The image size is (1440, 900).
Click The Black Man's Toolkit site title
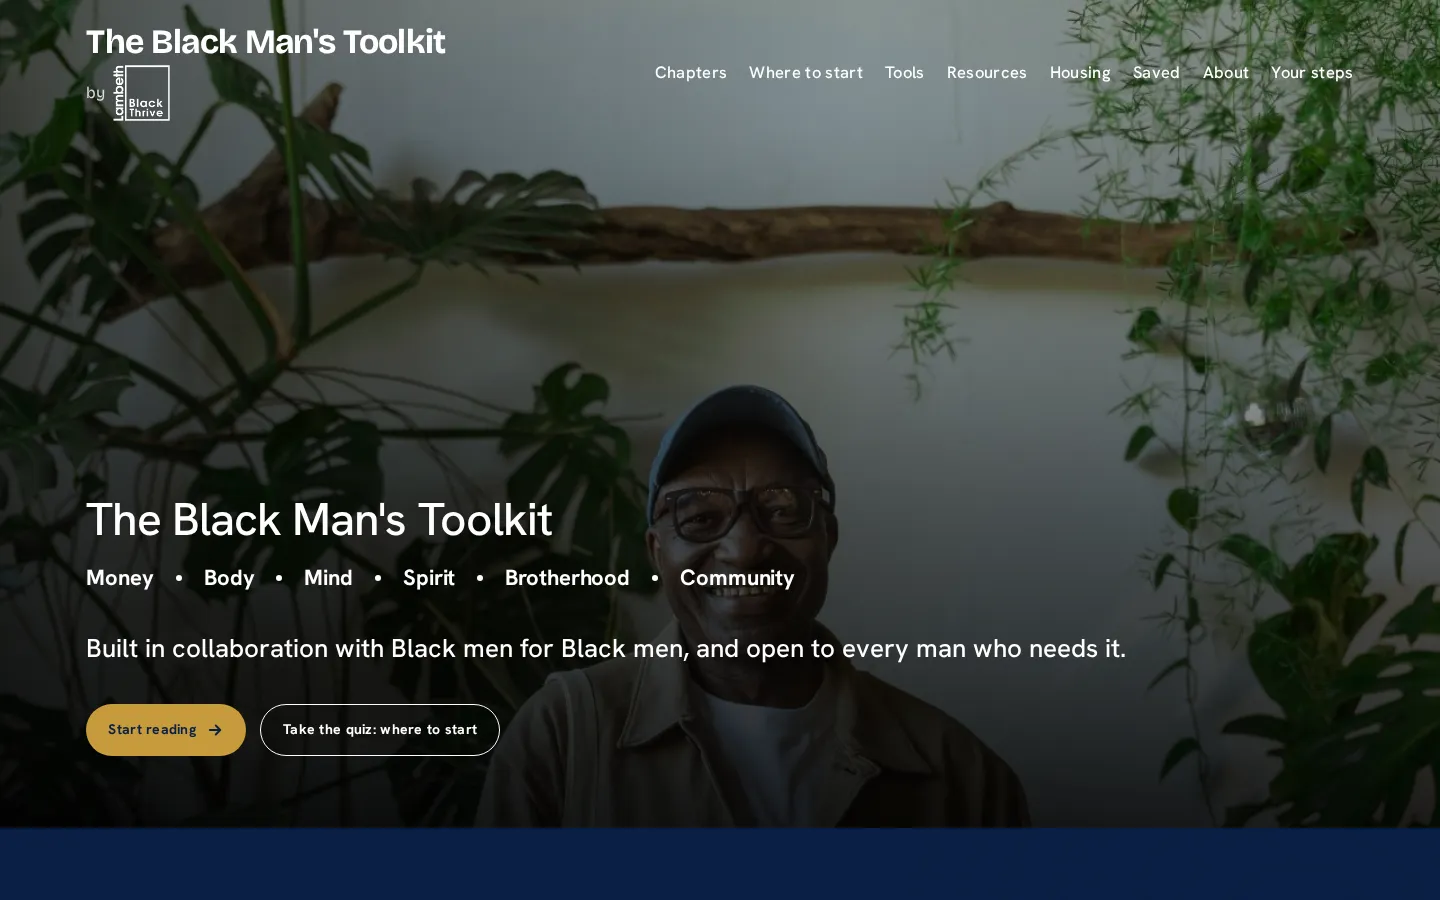(266, 42)
